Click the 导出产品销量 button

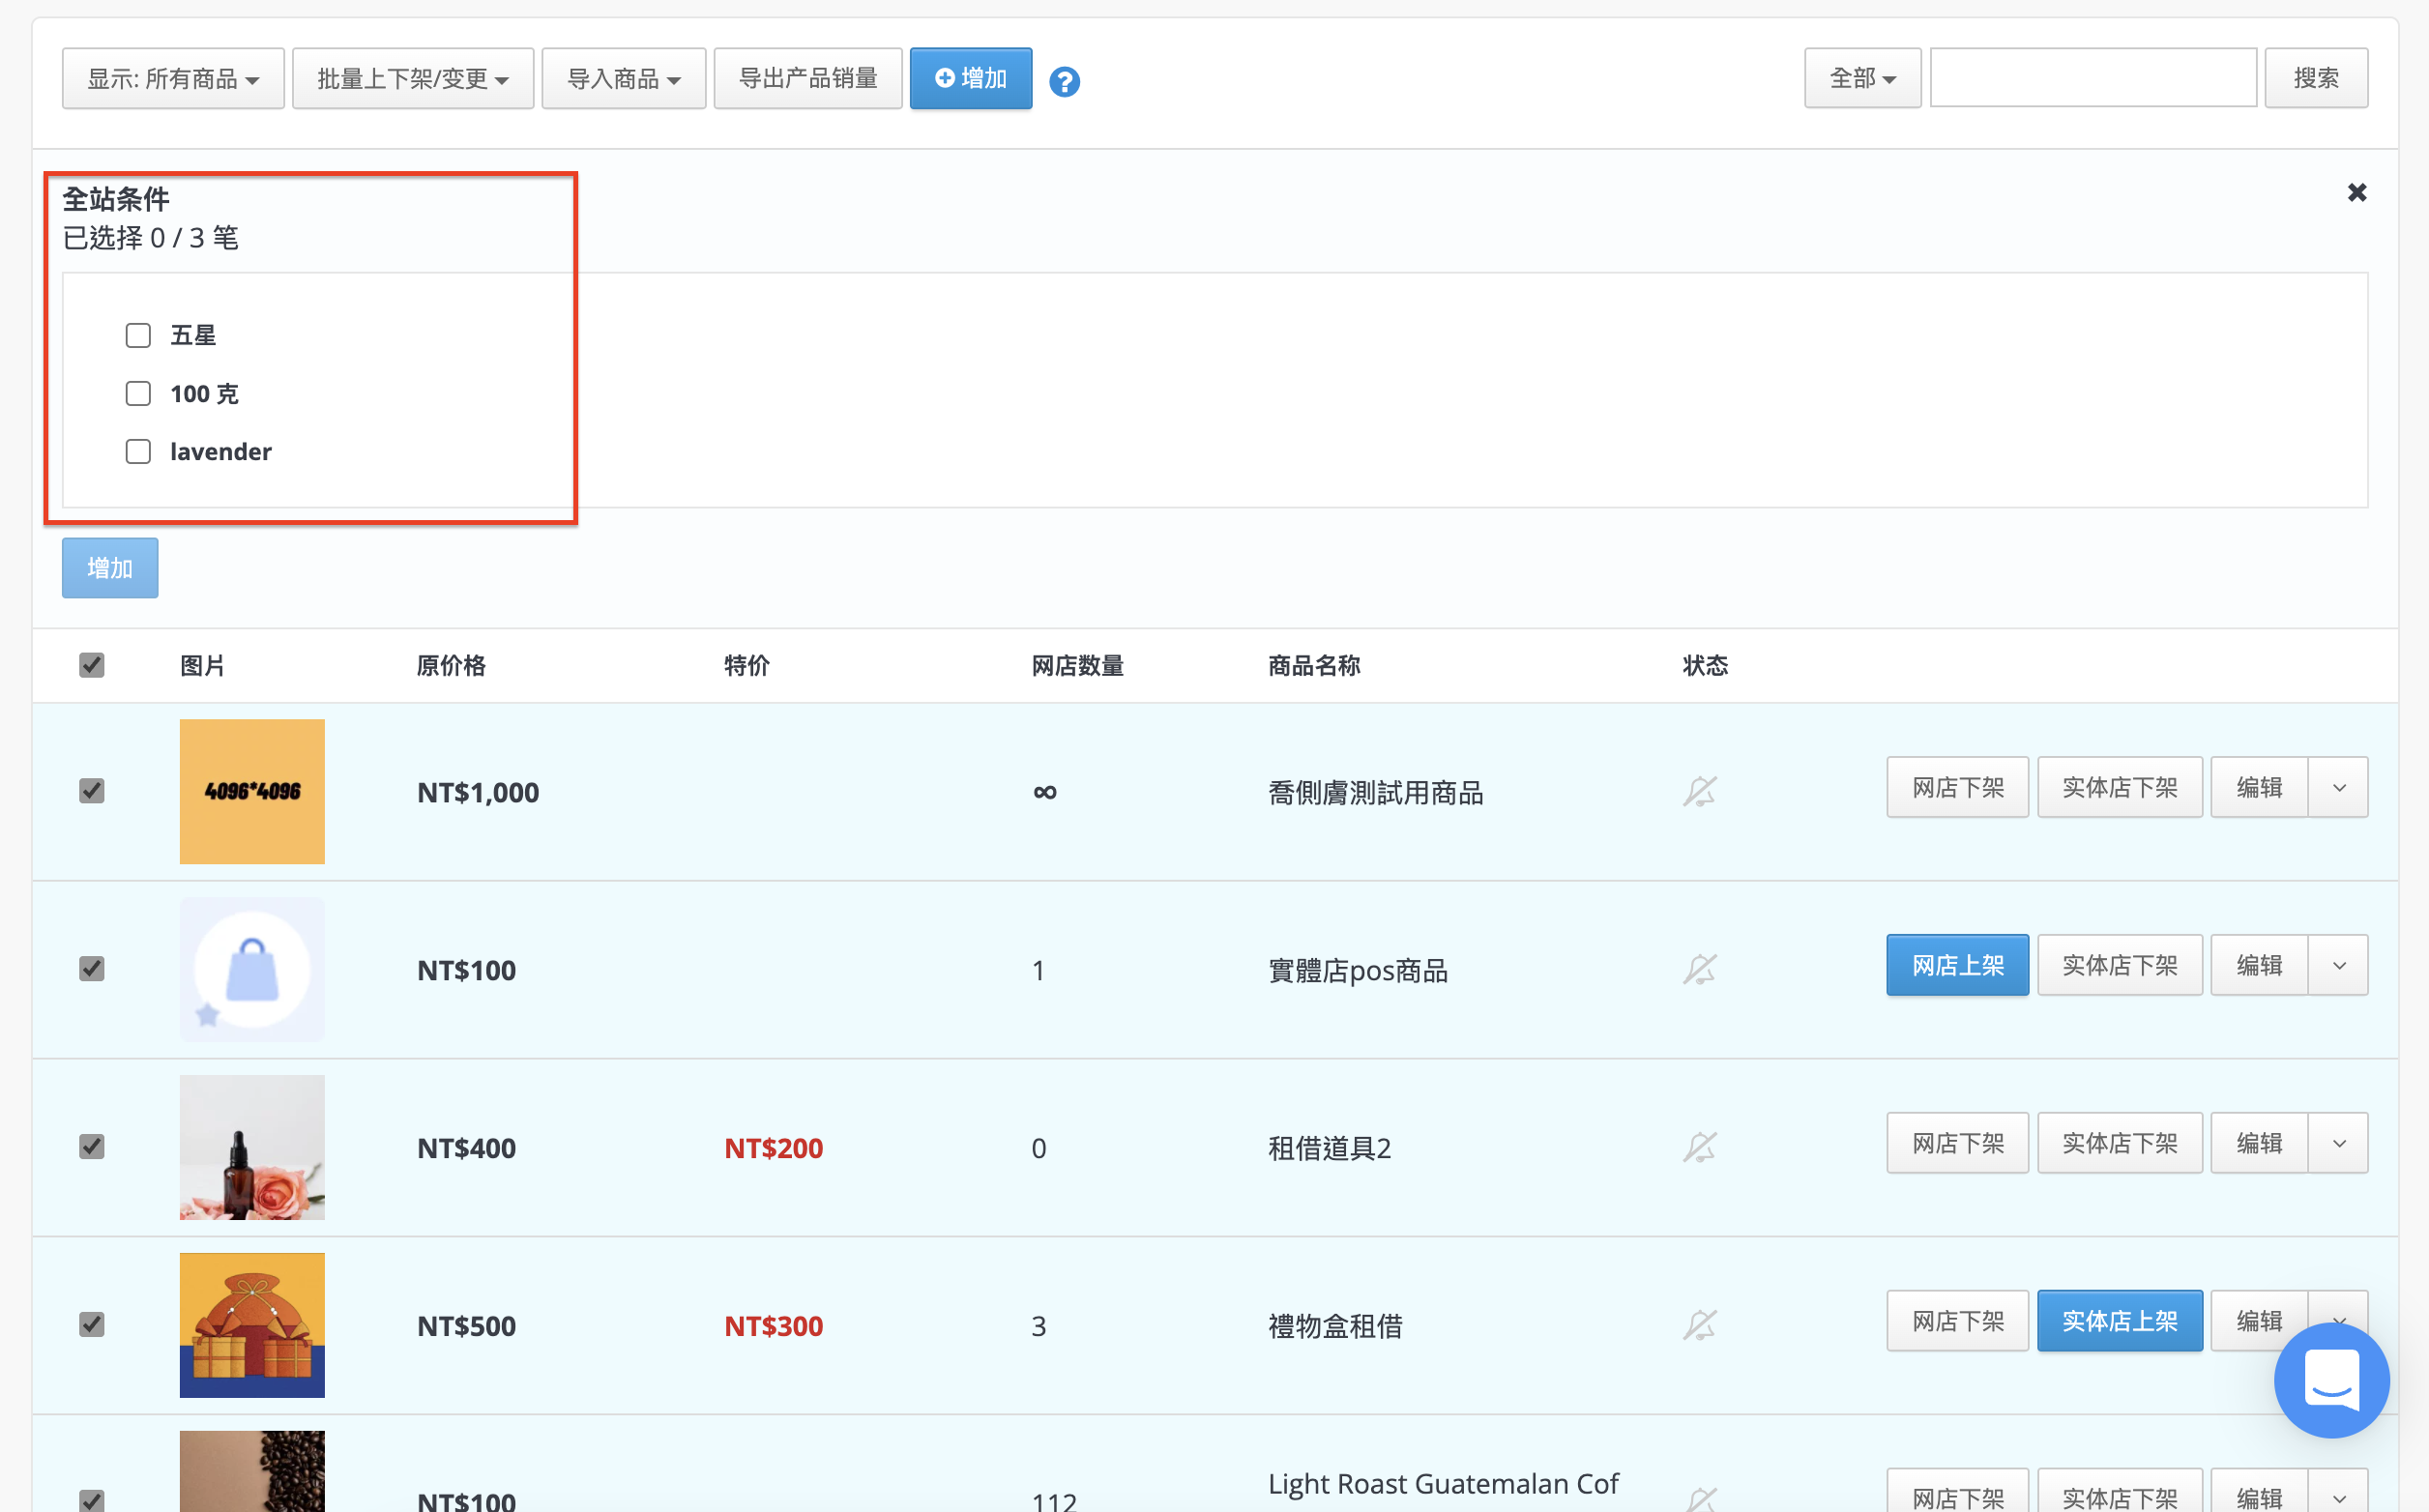(808, 78)
